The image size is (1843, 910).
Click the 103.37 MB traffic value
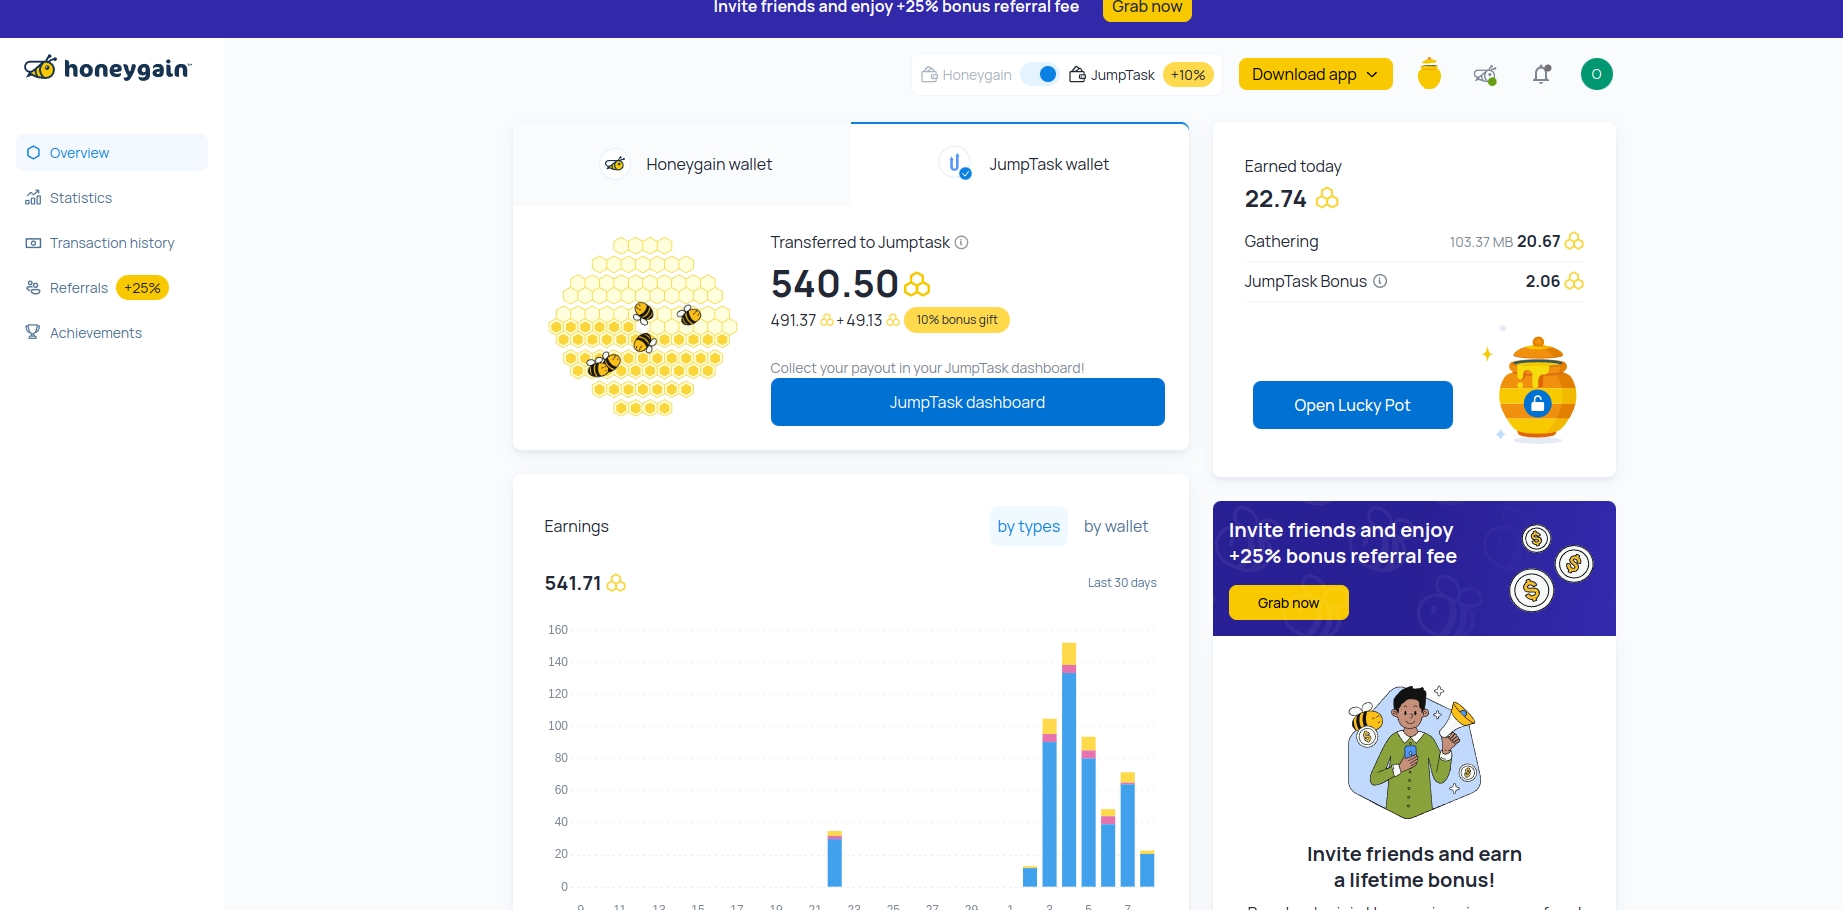coord(1481,242)
